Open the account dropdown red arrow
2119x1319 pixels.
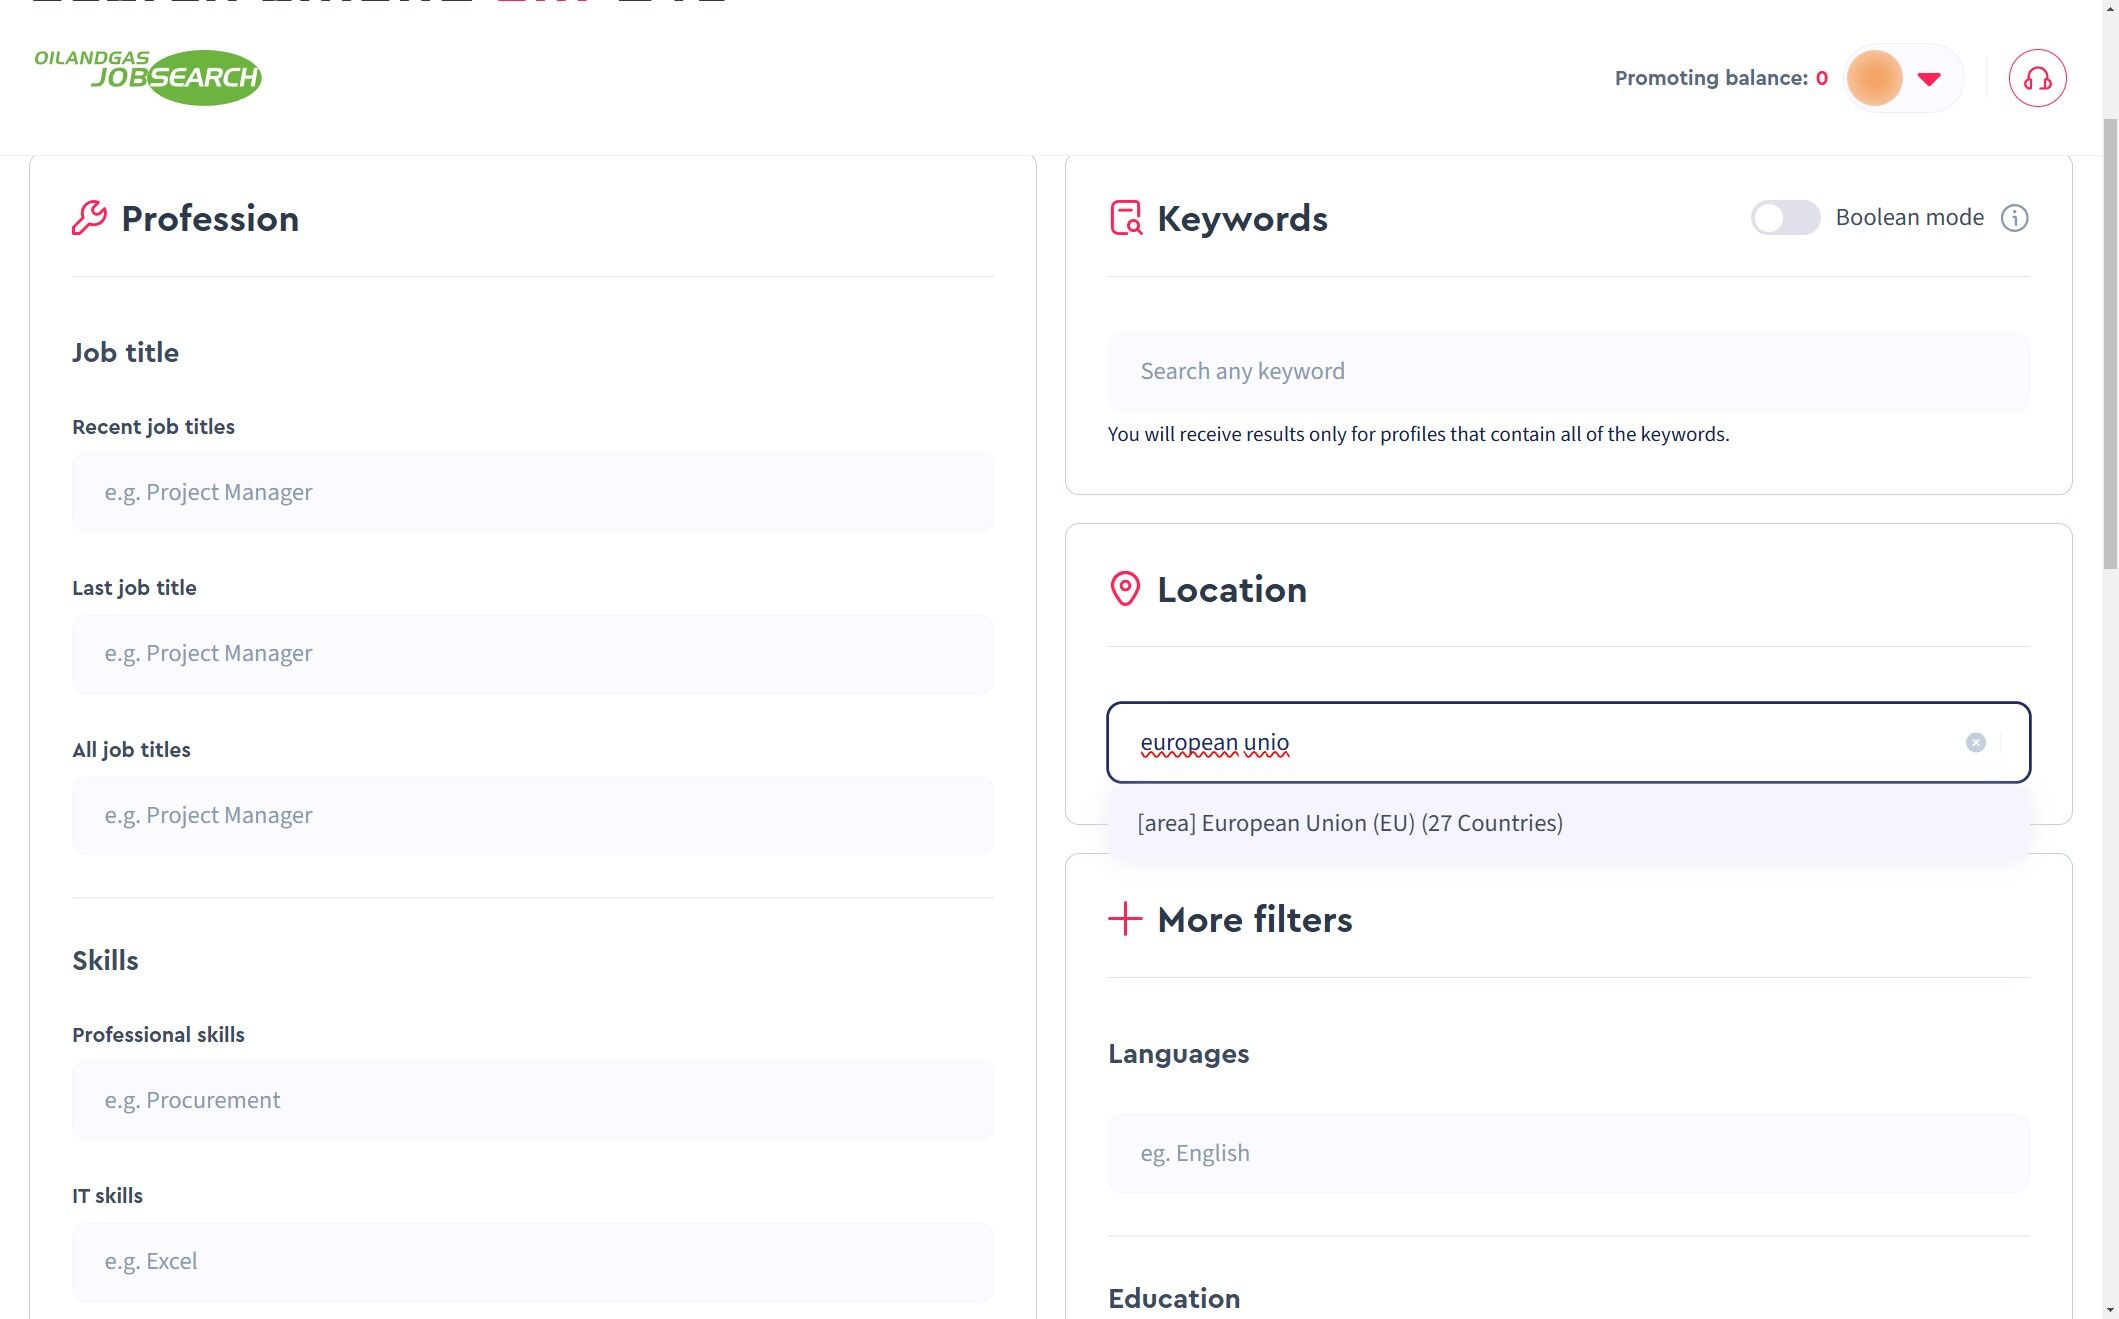[x=1929, y=78]
